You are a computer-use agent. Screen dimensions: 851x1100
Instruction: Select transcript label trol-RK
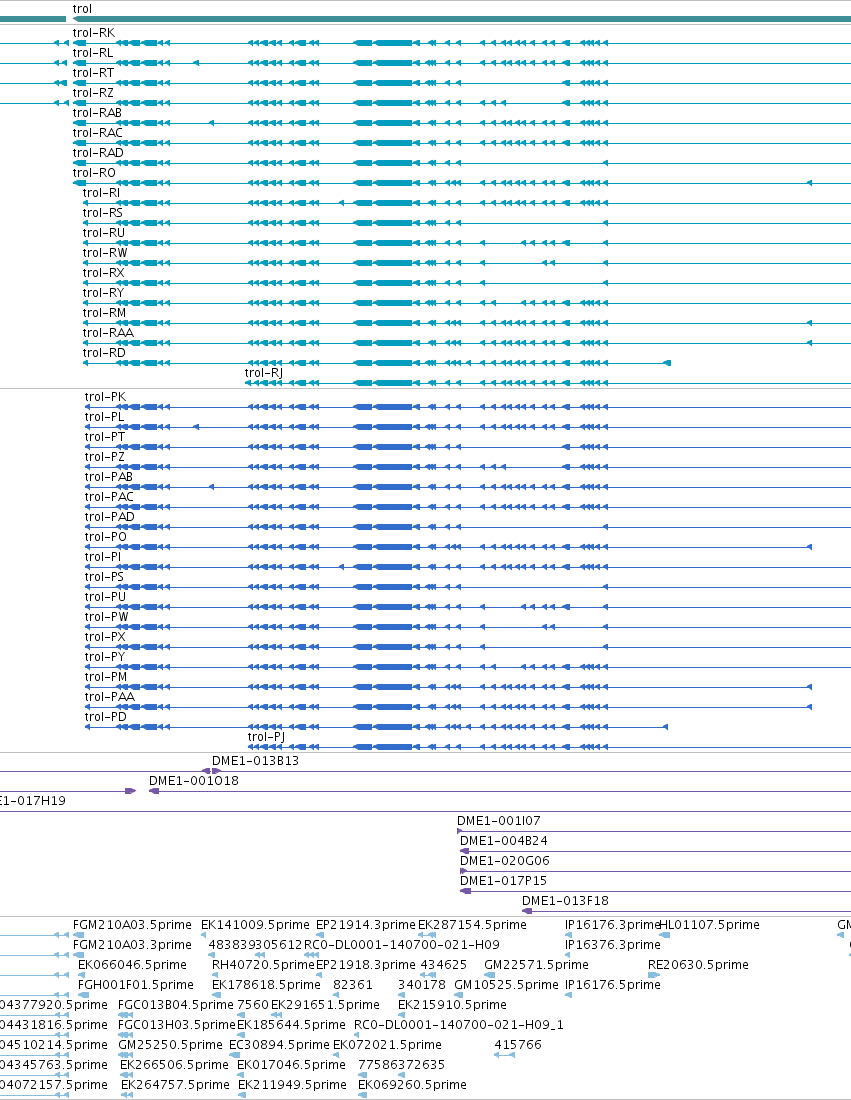tap(94, 33)
